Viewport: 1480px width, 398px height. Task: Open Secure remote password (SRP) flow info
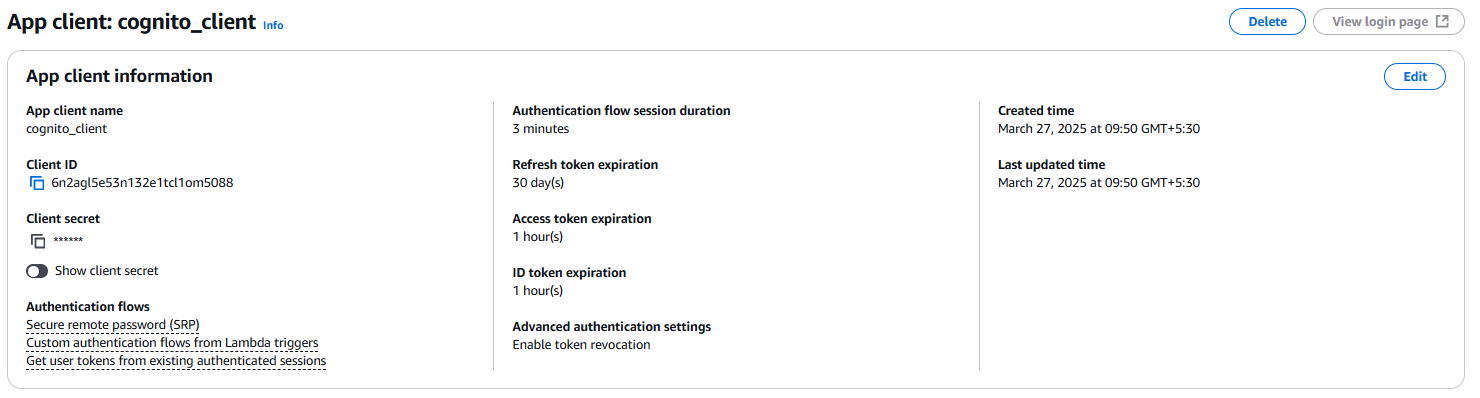point(113,325)
